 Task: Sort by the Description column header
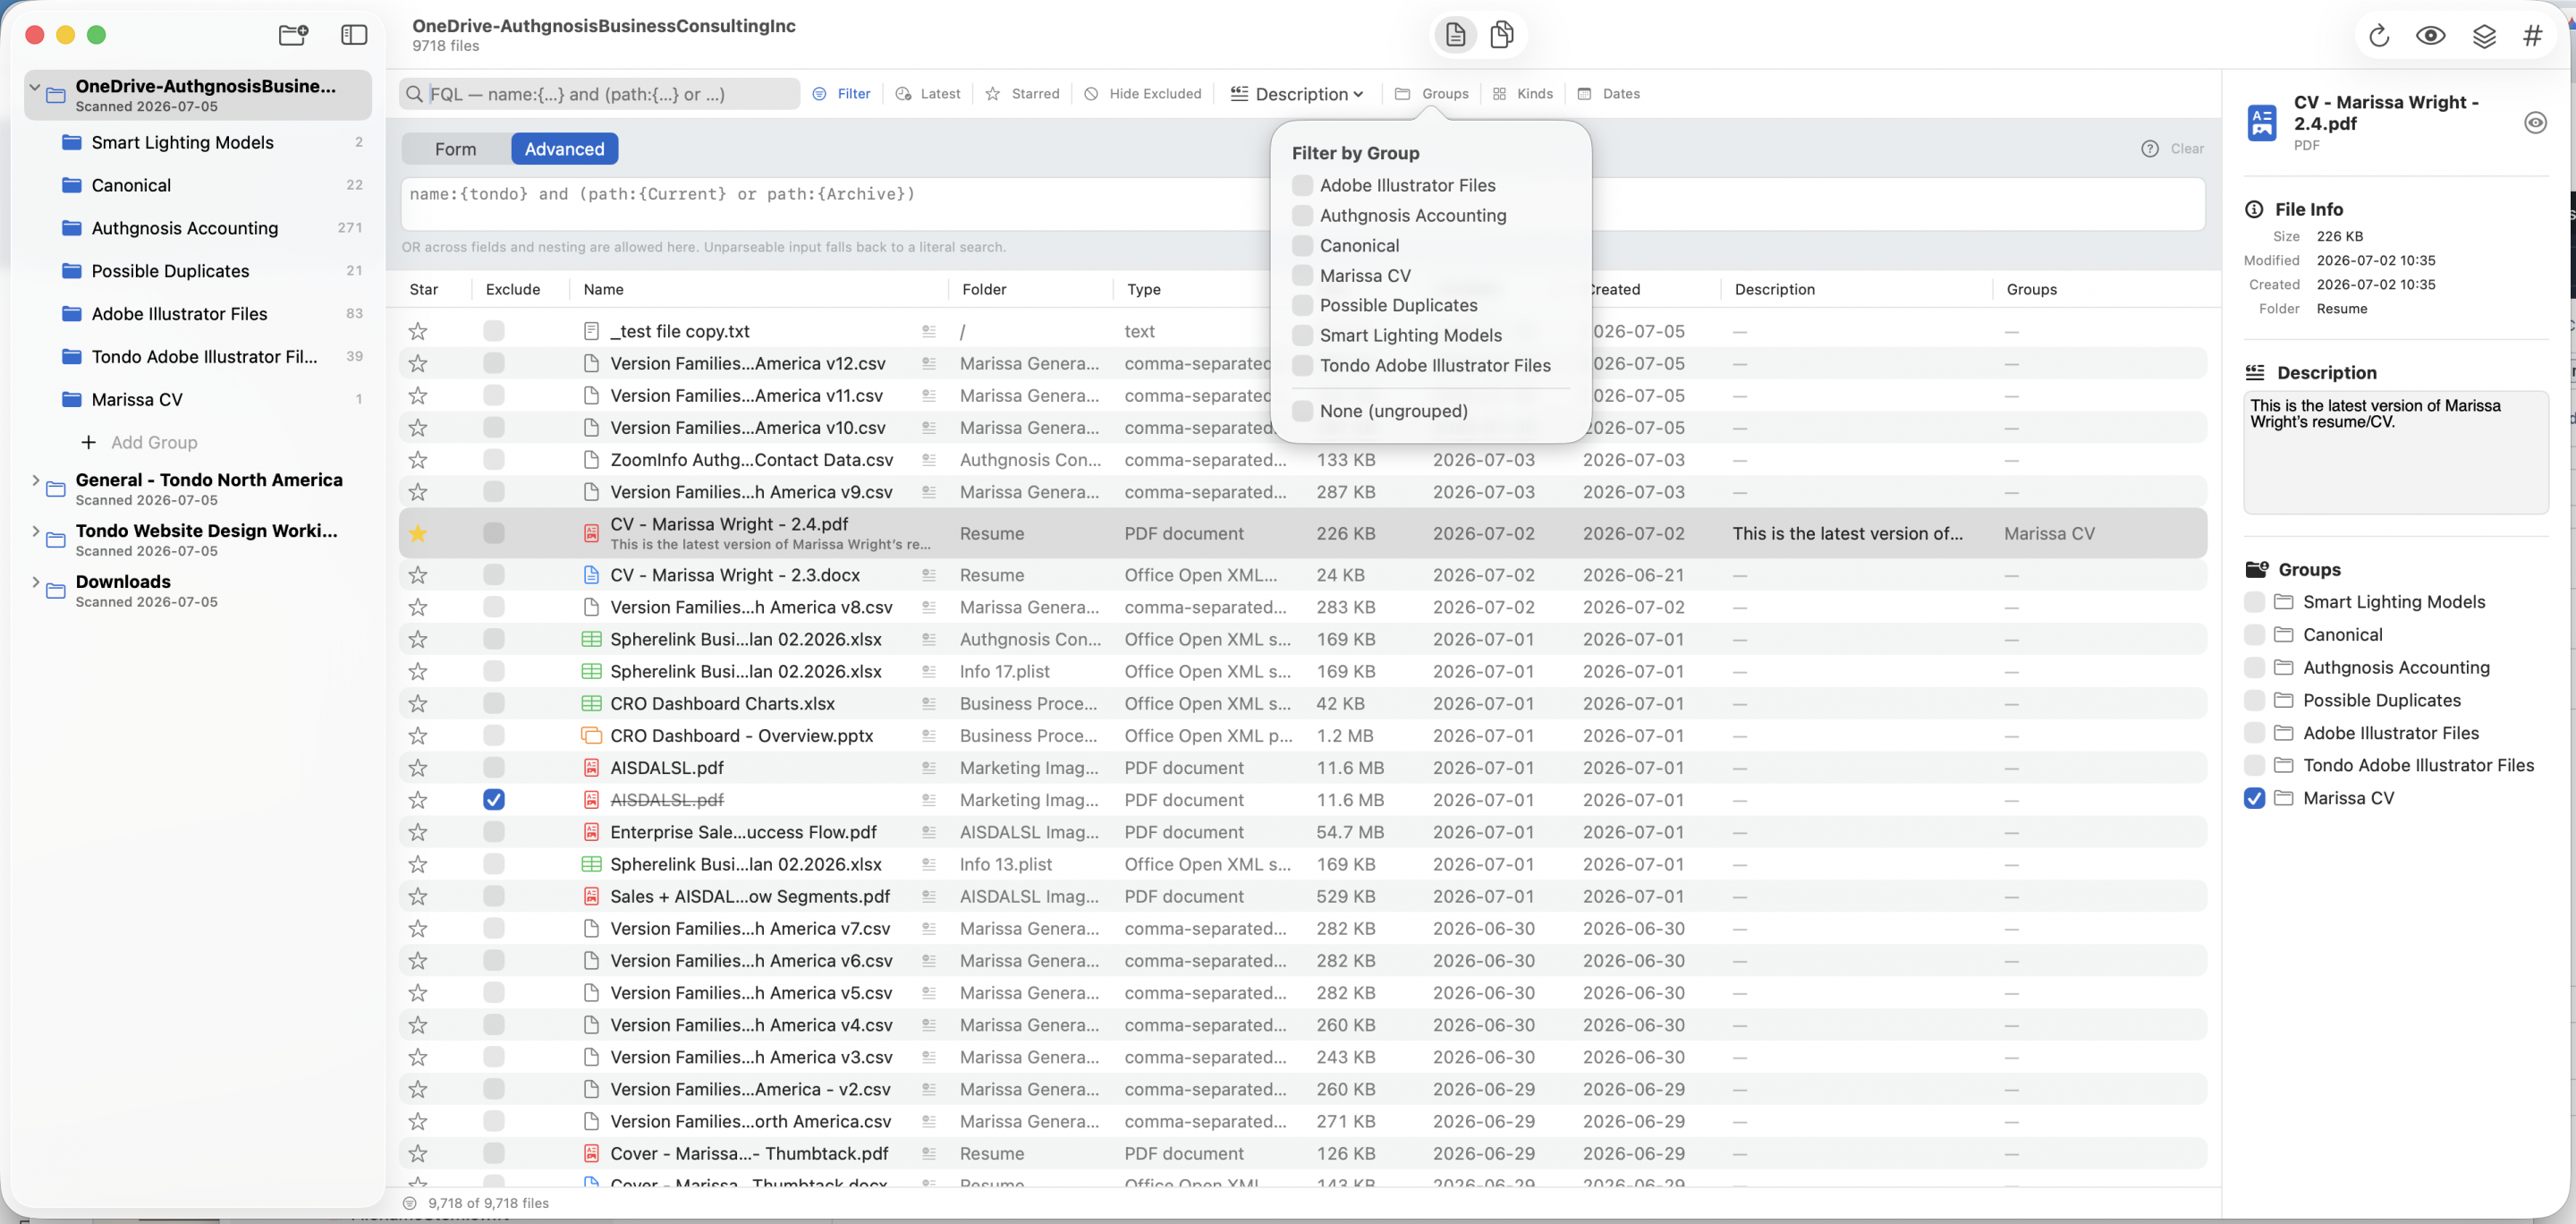coord(1775,289)
